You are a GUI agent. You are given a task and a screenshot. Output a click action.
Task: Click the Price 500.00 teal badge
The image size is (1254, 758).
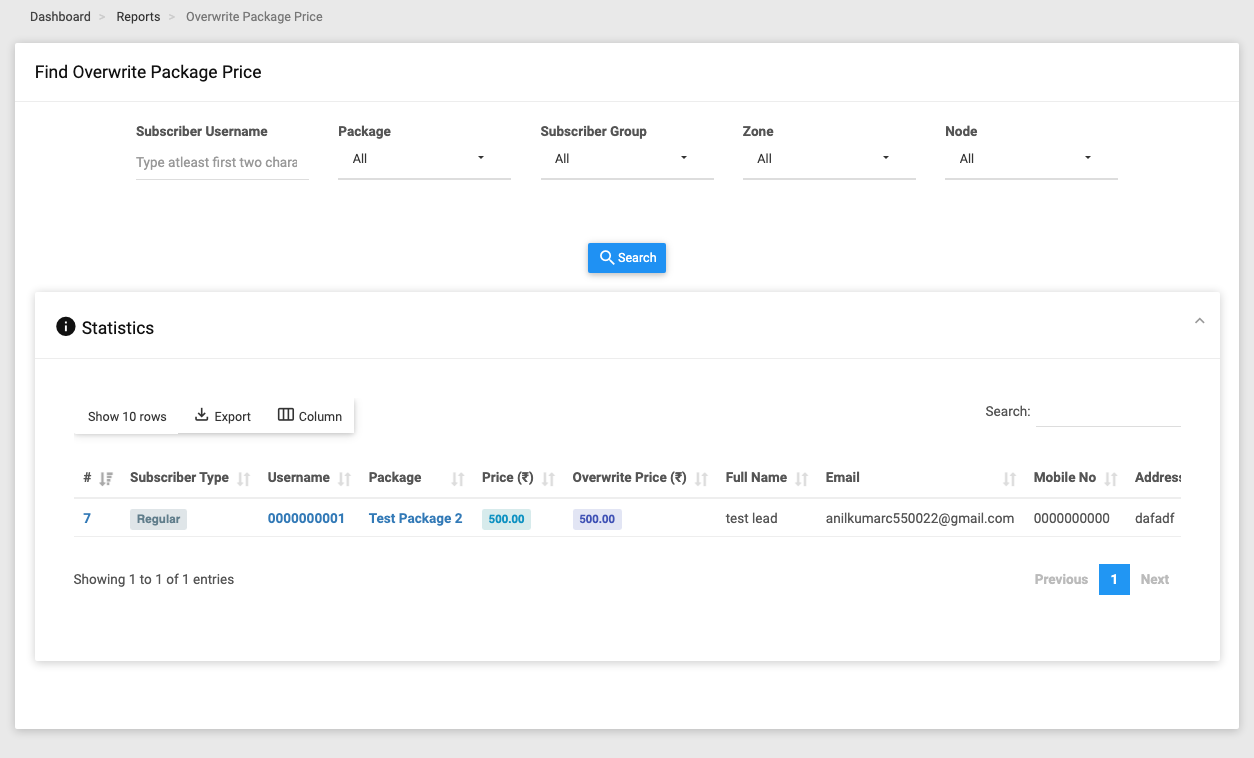(x=506, y=519)
